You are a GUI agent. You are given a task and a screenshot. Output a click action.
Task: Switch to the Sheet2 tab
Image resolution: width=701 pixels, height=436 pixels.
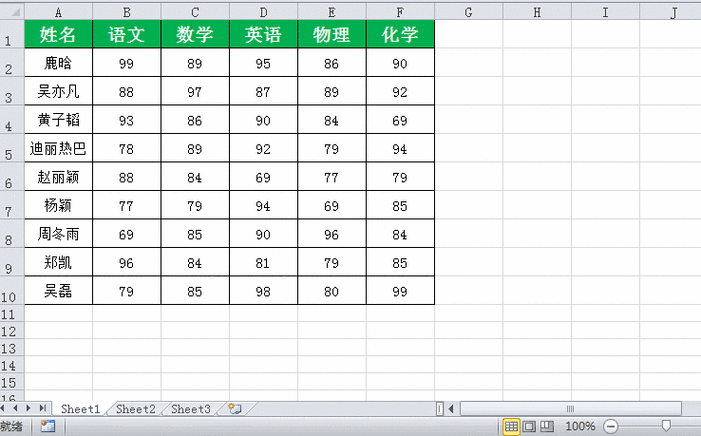click(x=135, y=409)
